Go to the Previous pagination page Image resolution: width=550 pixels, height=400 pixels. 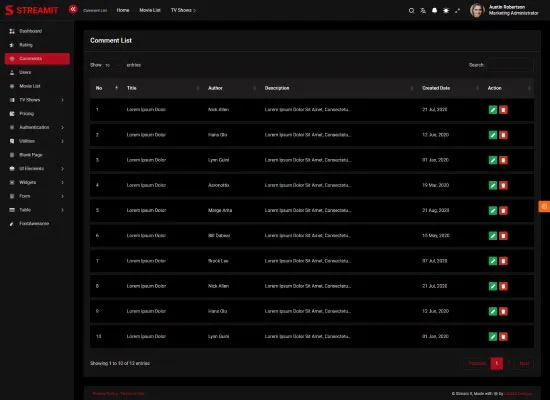[477, 364]
